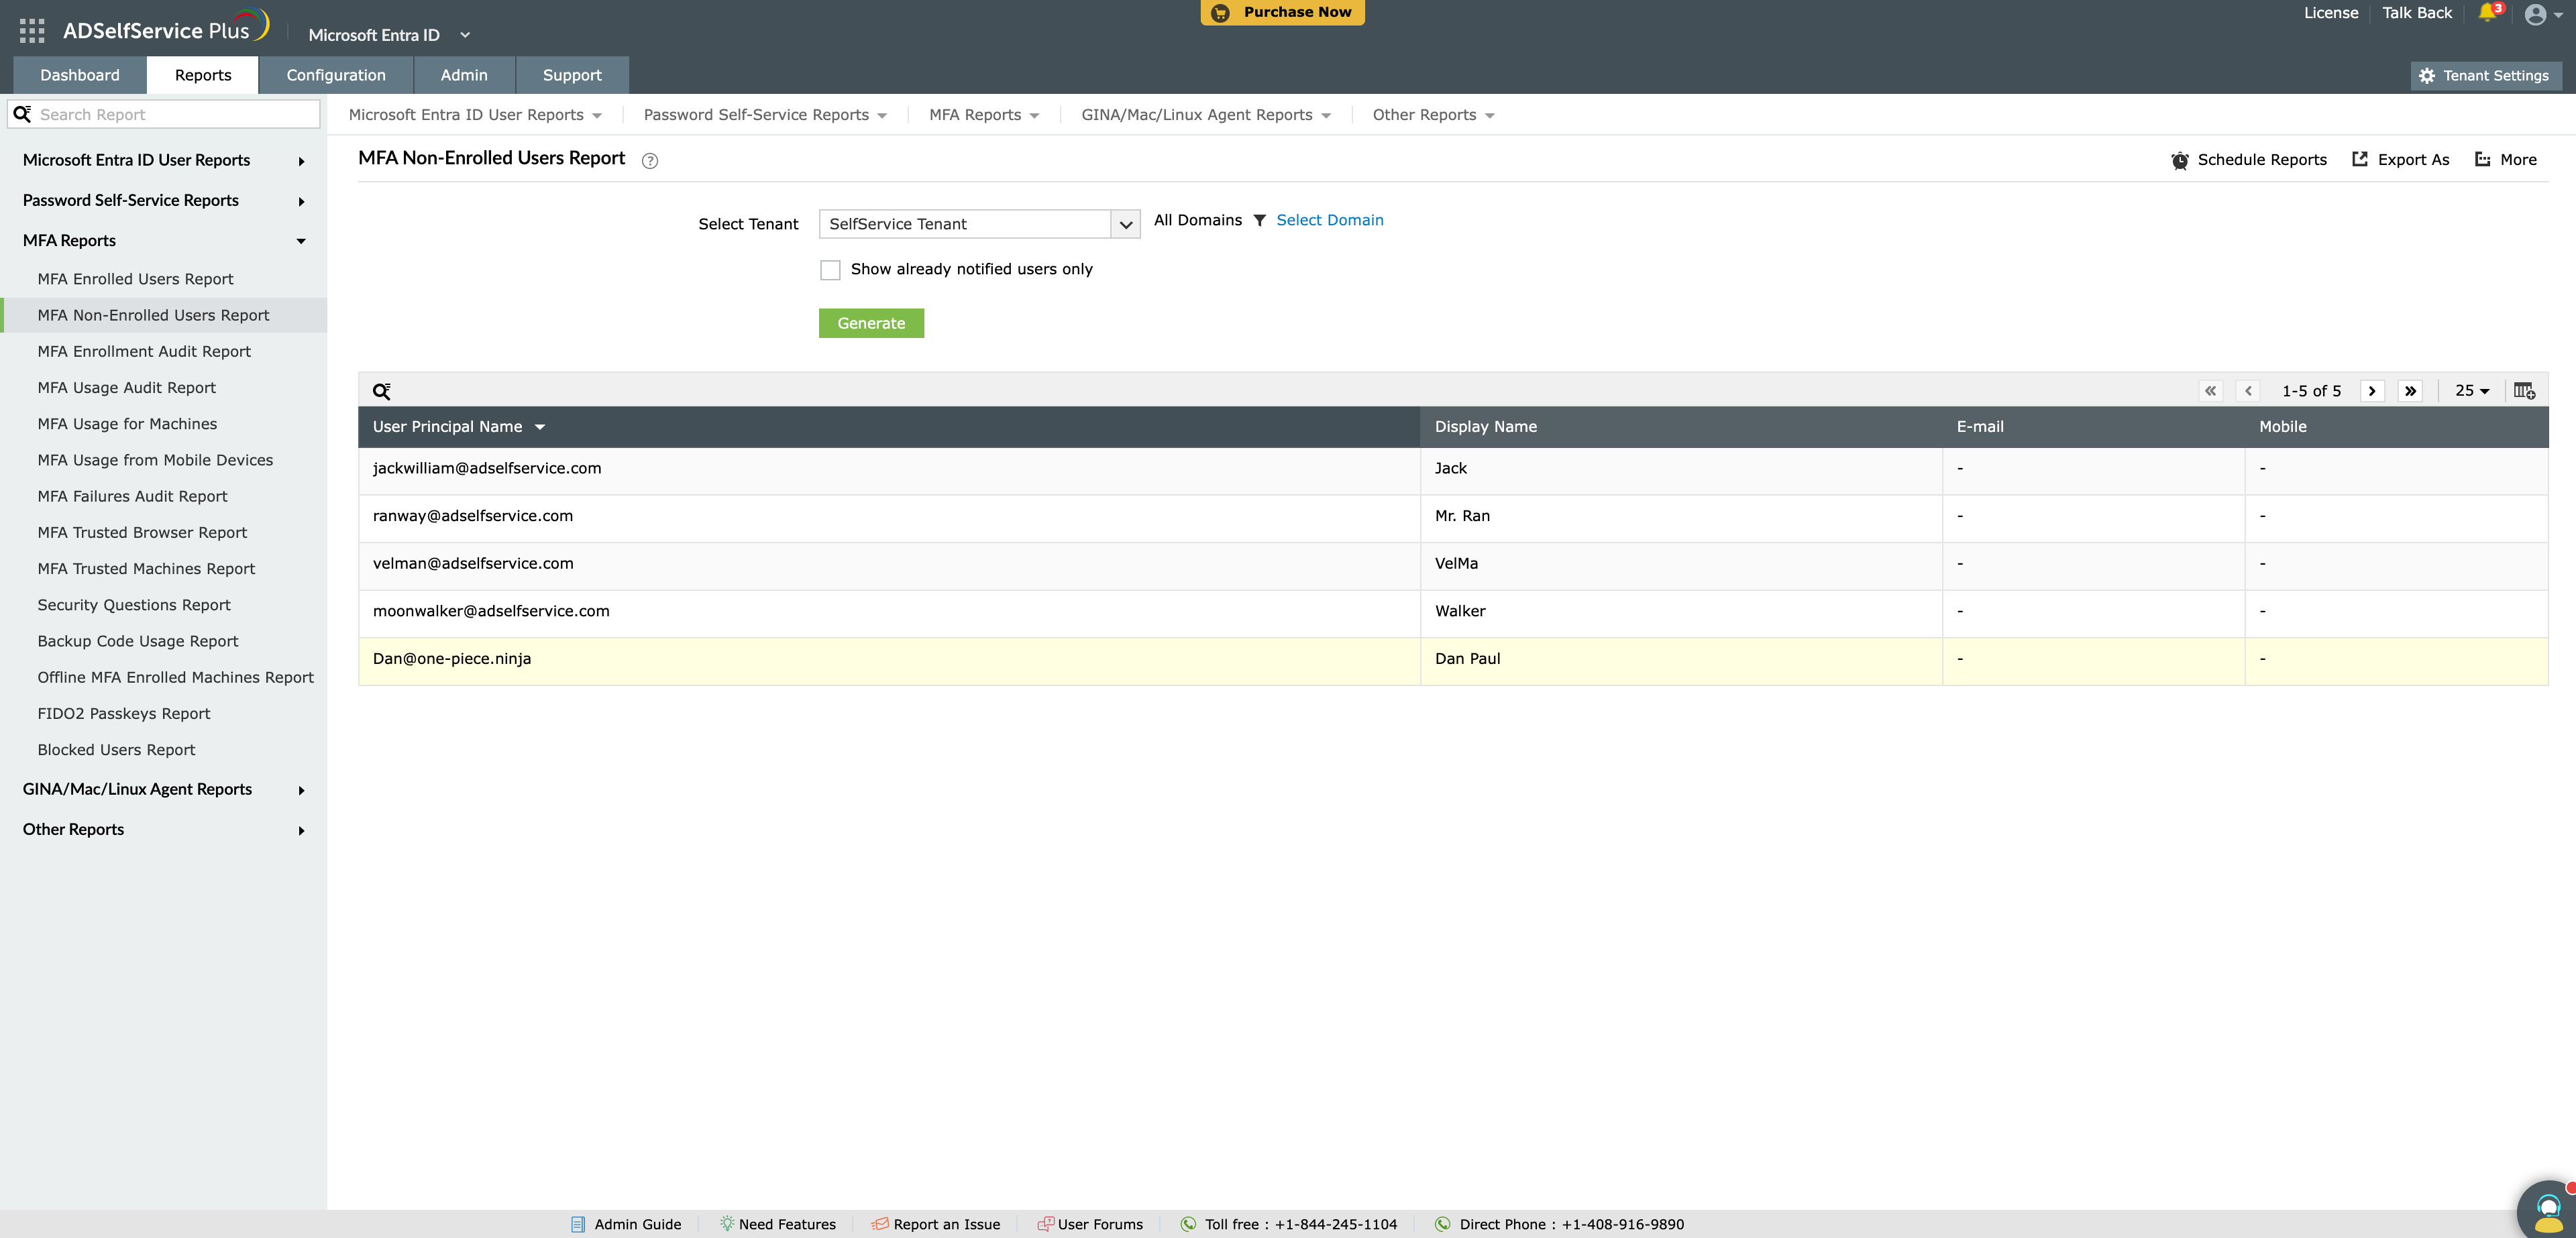This screenshot has height=1238, width=2576.
Task: Click the Tenant Settings gear icon
Action: pos(2428,76)
